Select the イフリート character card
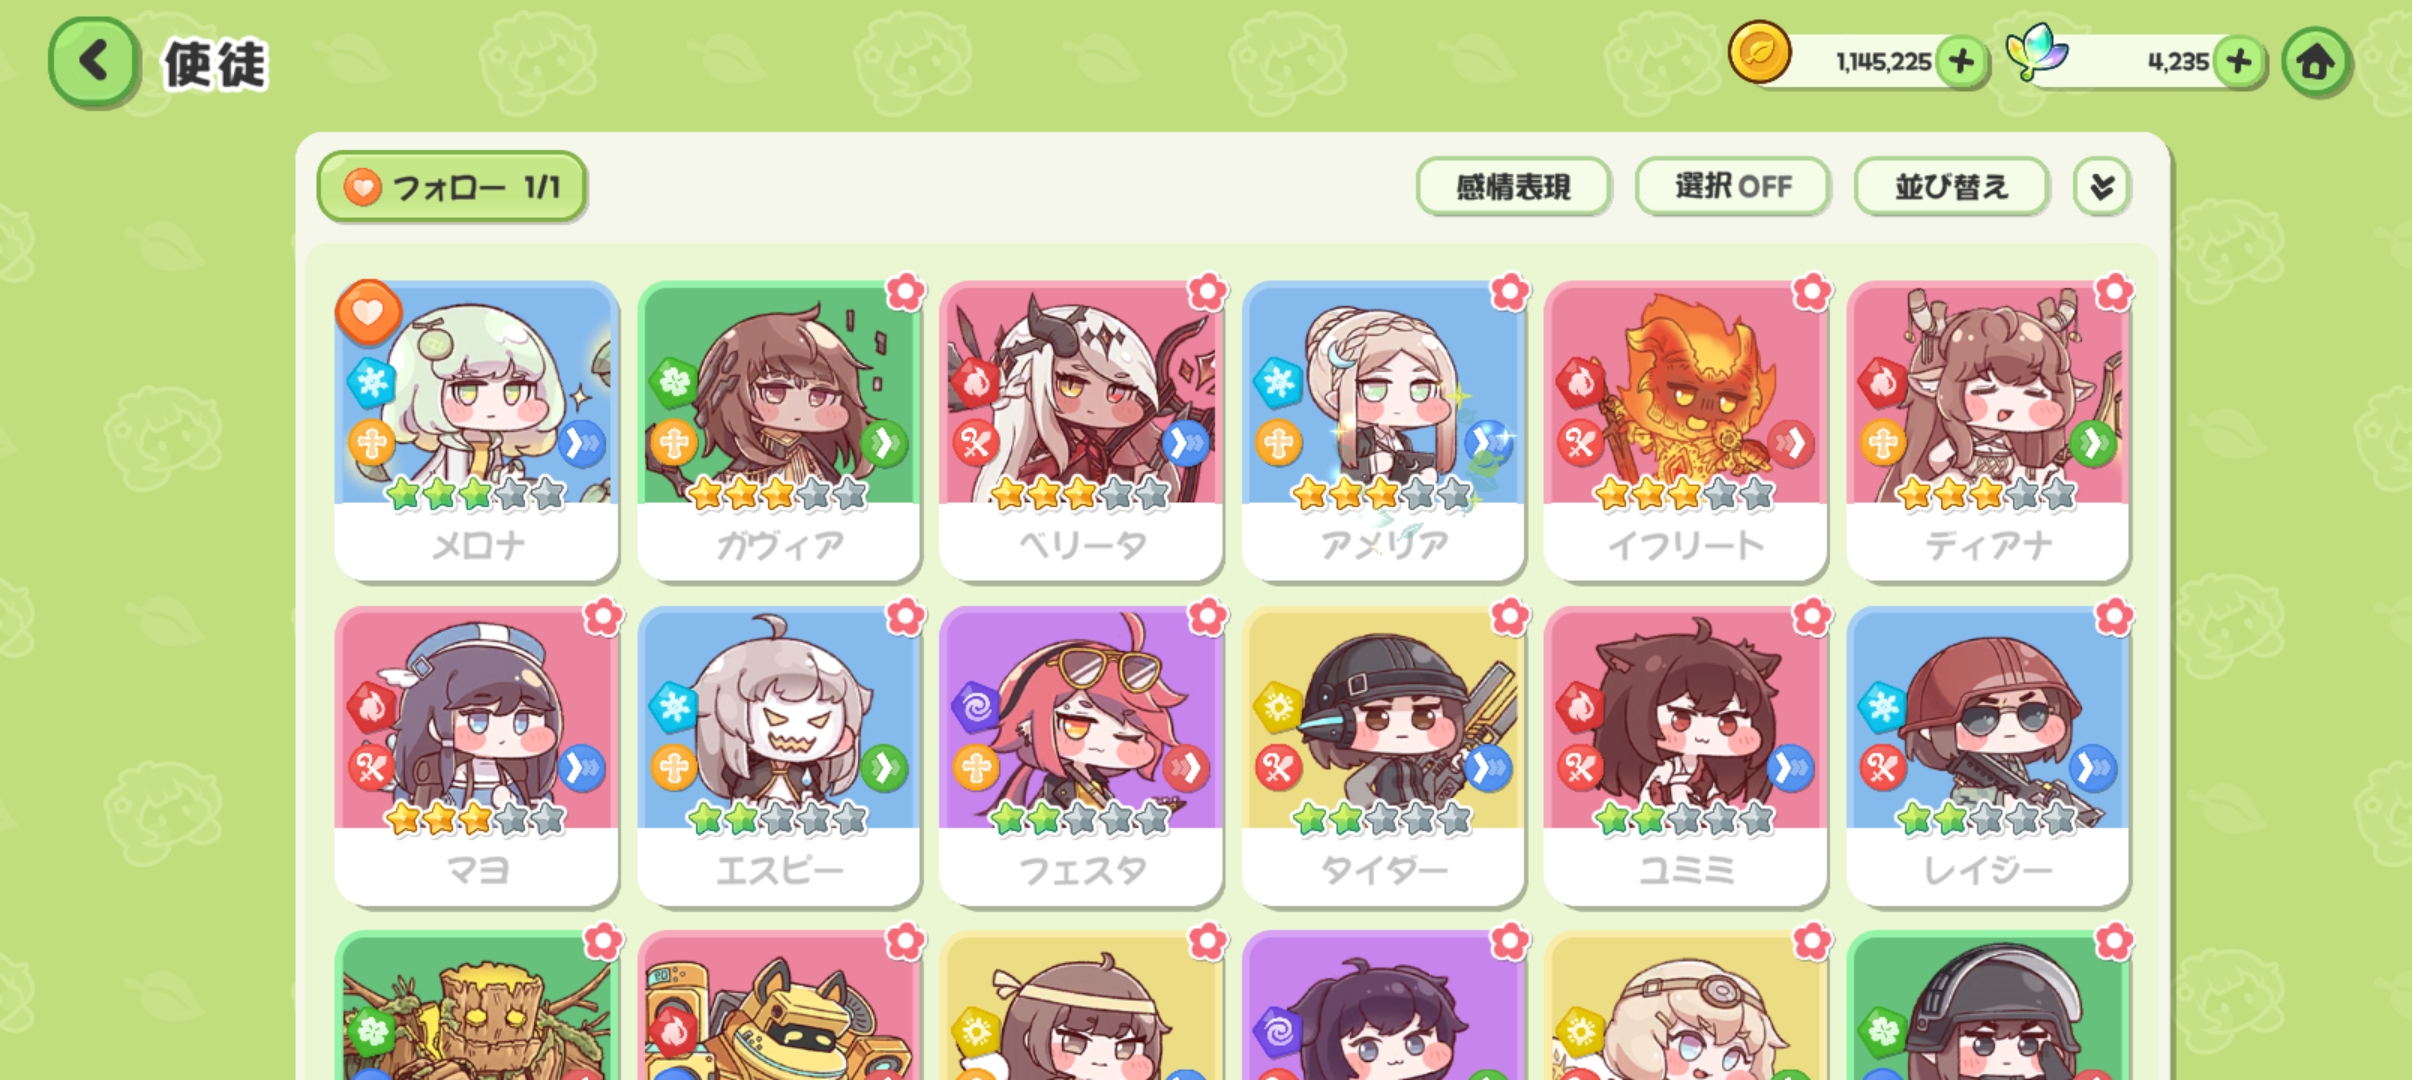2412x1080 pixels. (1685, 431)
